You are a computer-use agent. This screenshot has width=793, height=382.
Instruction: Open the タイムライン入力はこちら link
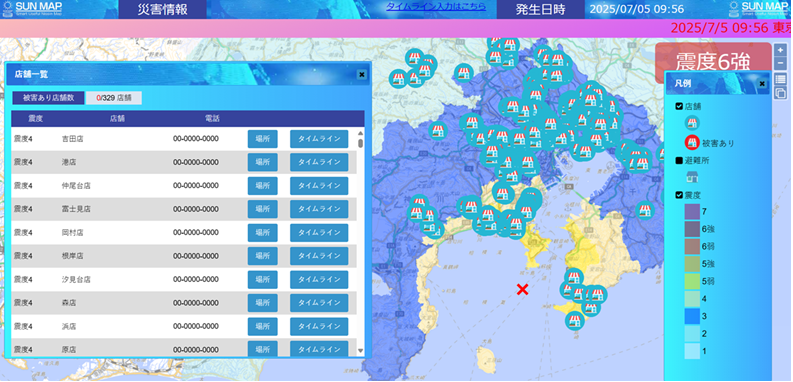[x=436, y=7]
